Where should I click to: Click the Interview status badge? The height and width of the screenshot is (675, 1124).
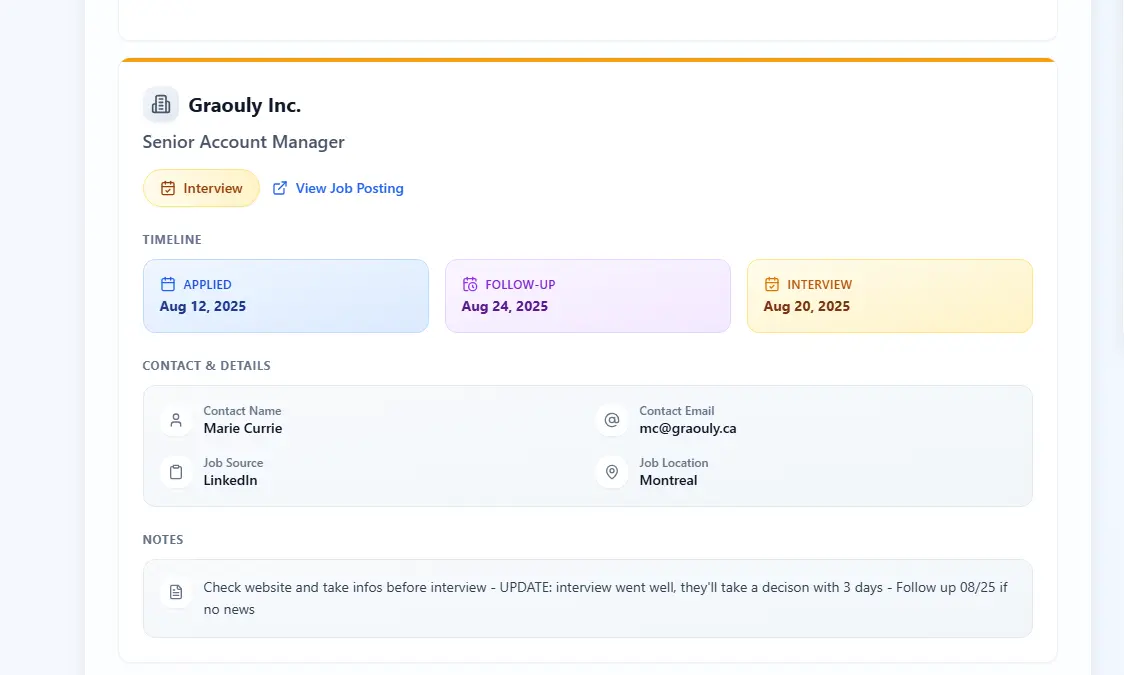tap(201, 188)
